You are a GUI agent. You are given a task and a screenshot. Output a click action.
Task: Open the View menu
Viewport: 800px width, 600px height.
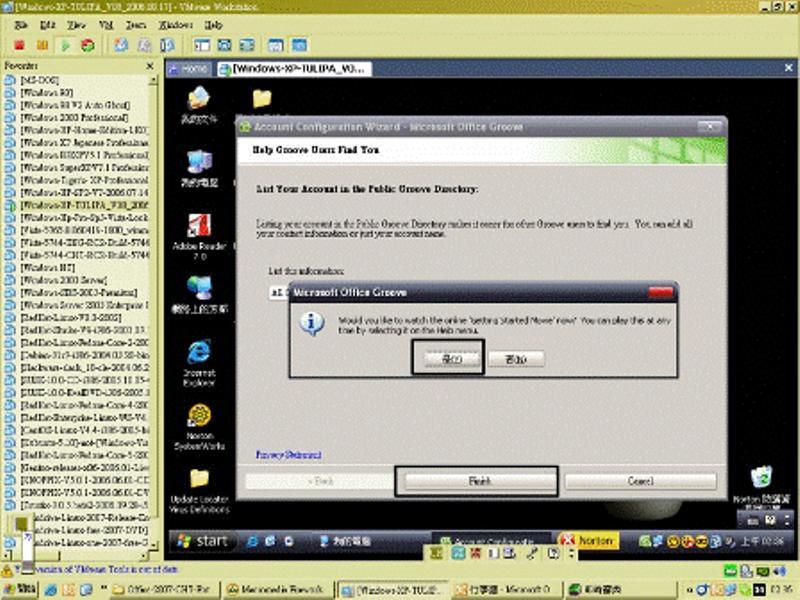click(x=77, y=24)
